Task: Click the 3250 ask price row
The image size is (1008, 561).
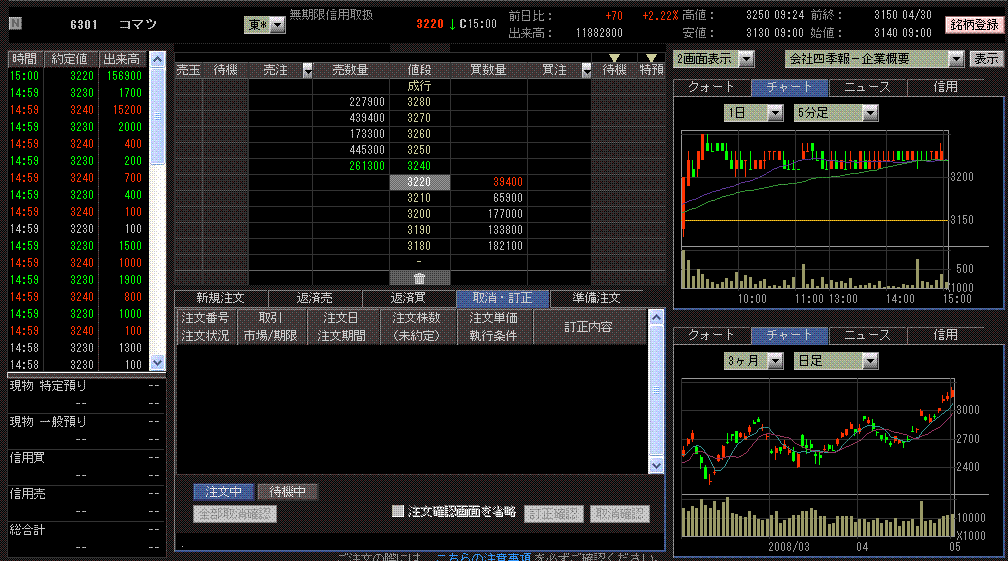Action: (420, 150)
